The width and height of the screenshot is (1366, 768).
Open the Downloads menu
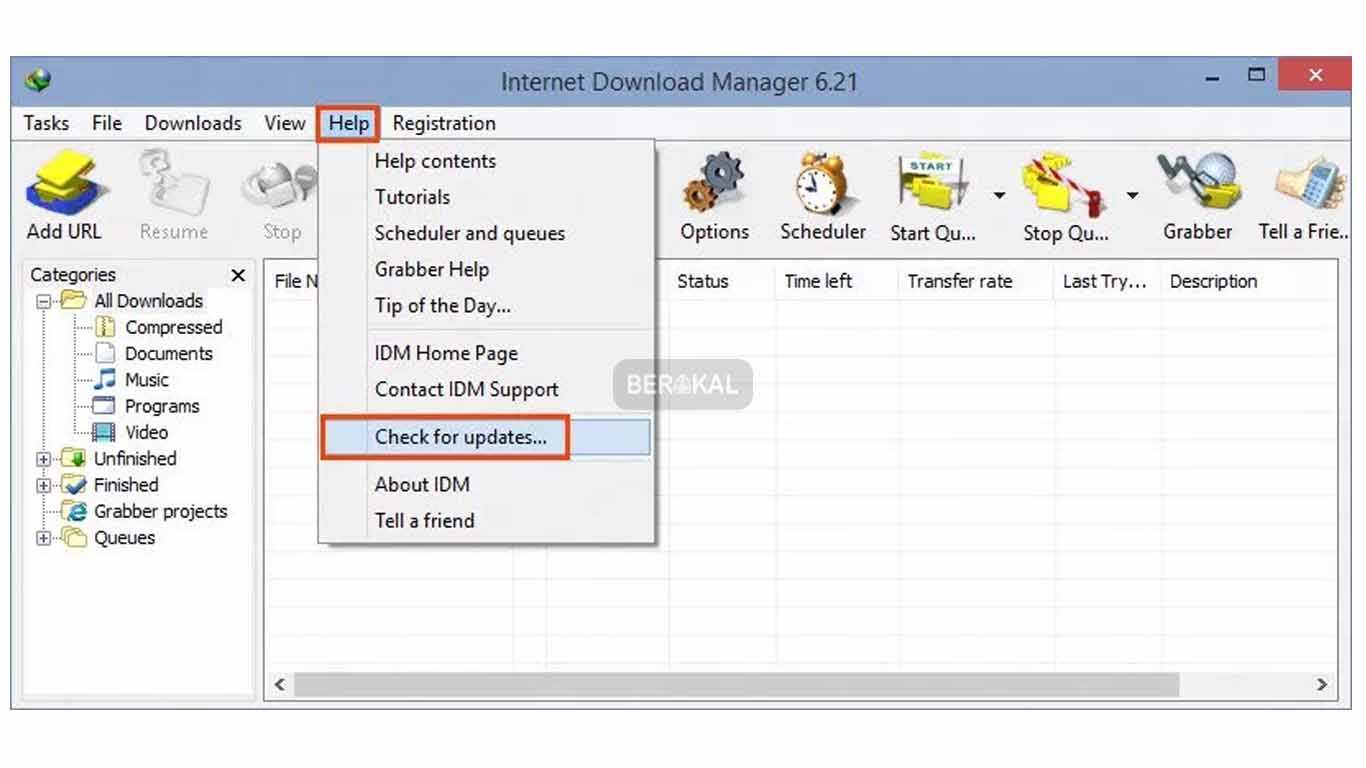coord(193,123)
